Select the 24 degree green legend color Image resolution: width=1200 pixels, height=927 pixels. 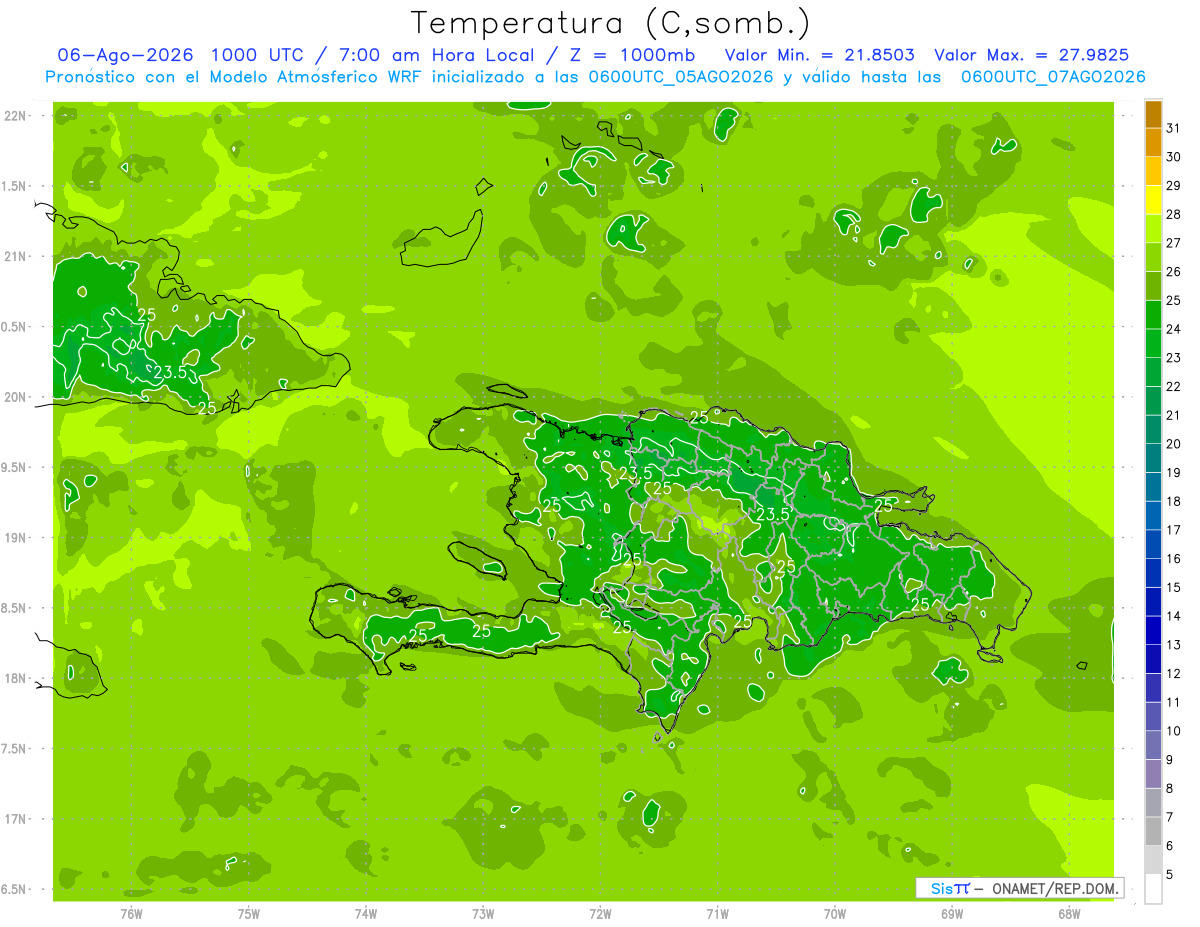click(1153, 315)
